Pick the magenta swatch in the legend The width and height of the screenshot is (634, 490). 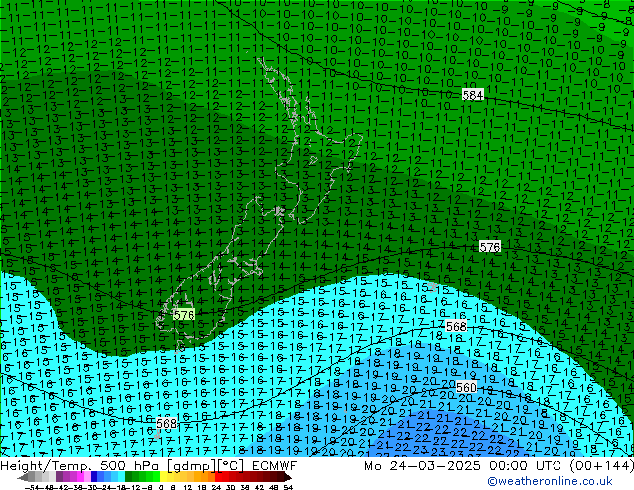[x=80, y=477]
